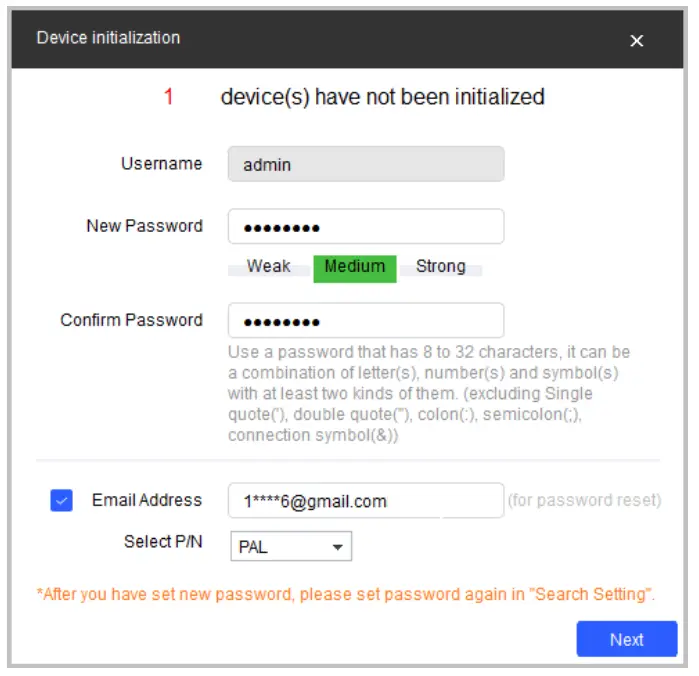Click the grey password requirements hint text

point(428,394)
